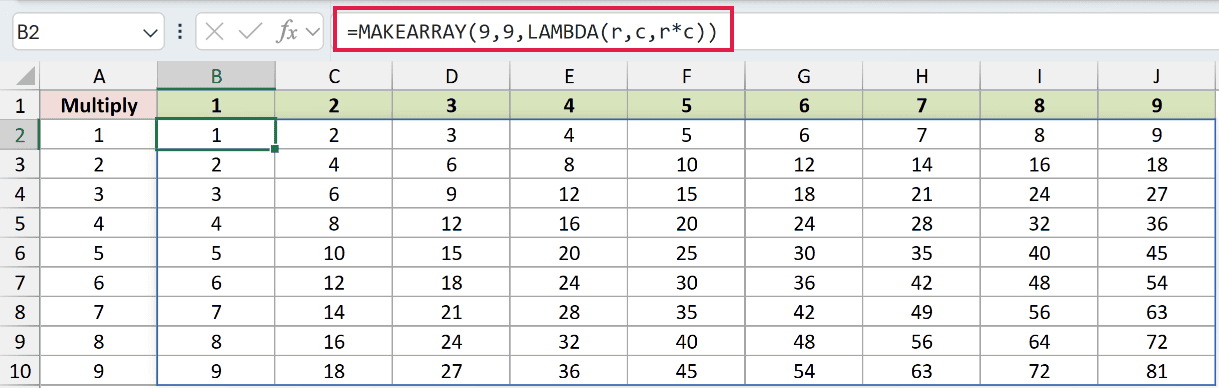This screenshot has width=1219, height=388.
Task: Select column J header
Action: click(1157, 76)
